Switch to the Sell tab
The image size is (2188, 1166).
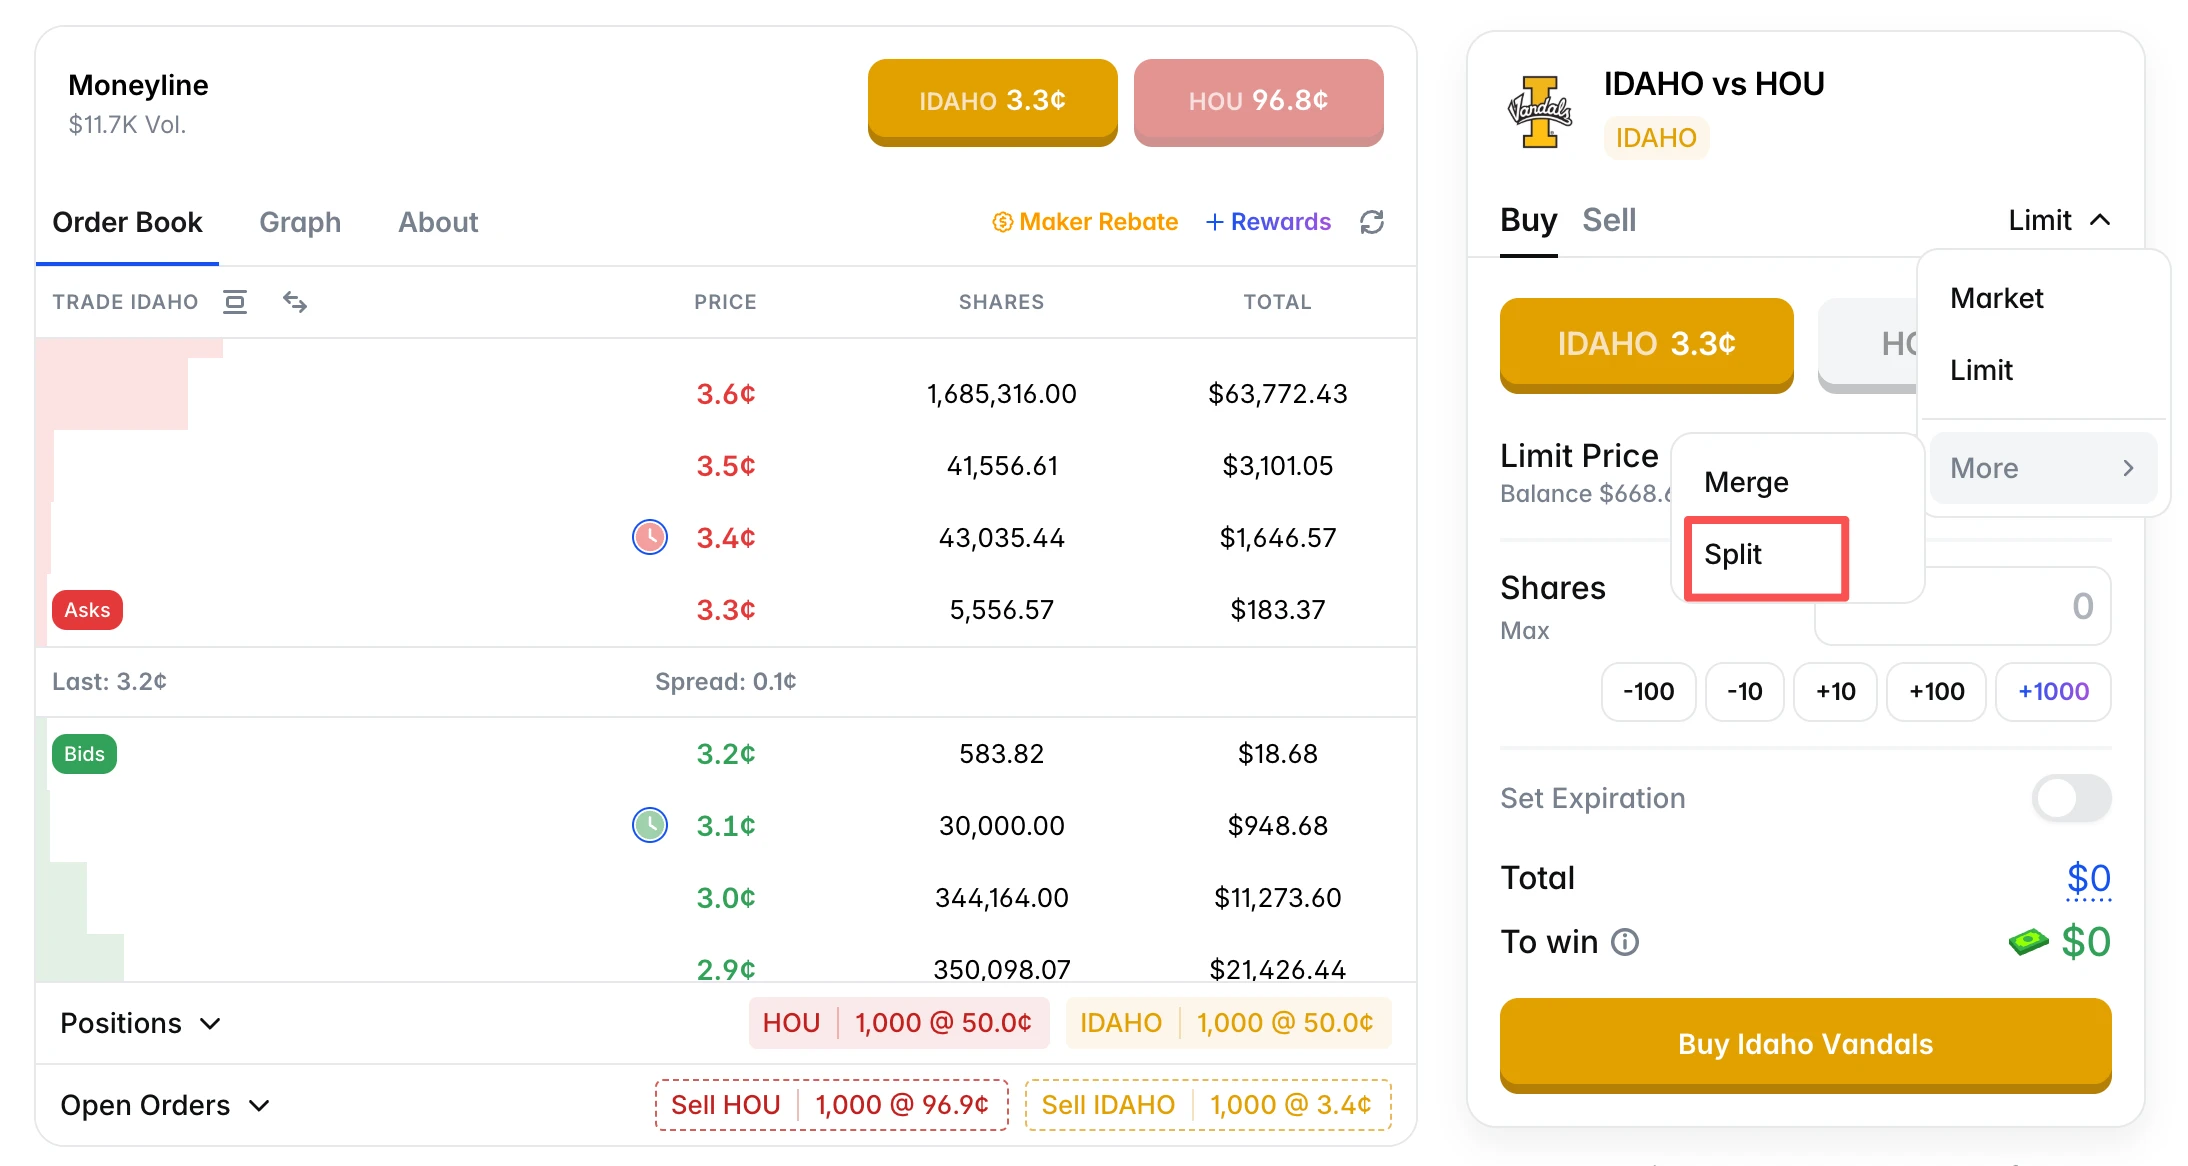(1608, 220)
